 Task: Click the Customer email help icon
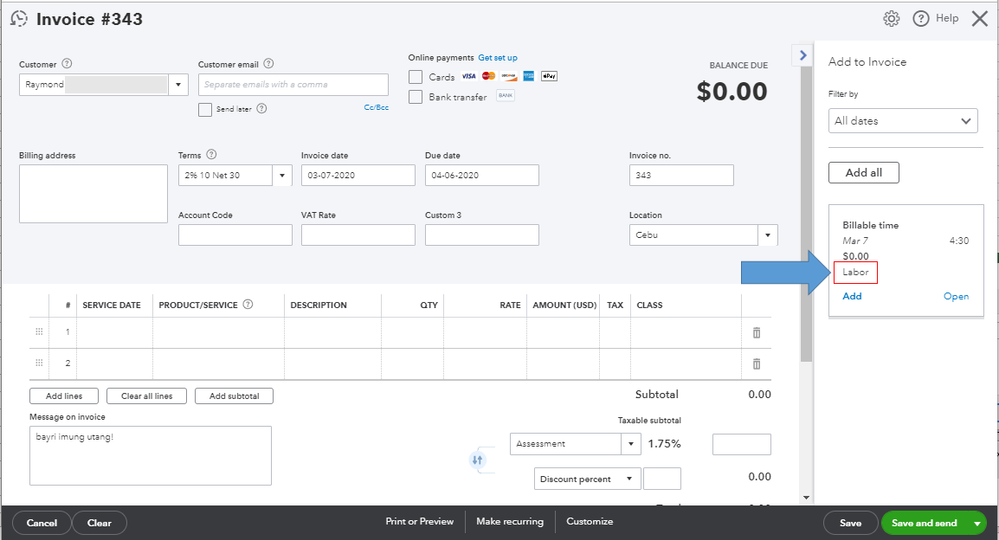tap(269, 64)
